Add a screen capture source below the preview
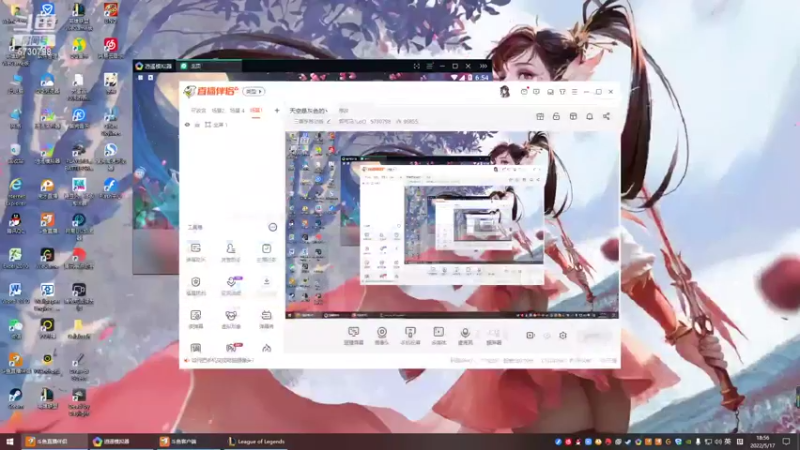This screenshot has width=800, height=450. [x=354, y=336]
